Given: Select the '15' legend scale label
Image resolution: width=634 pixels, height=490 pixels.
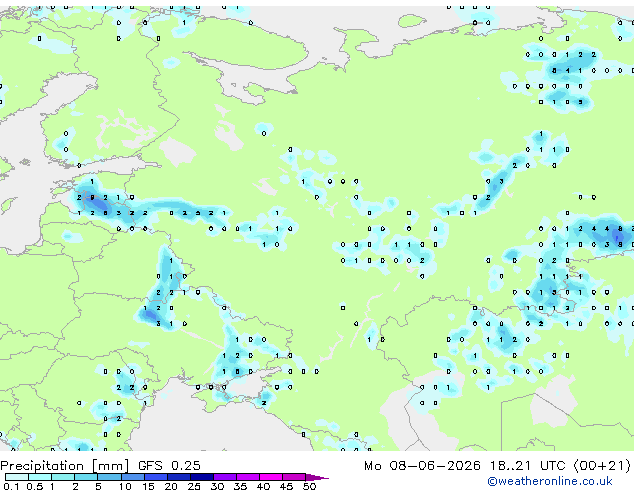Looking at the screenshot, I should [x=148, y=486].
